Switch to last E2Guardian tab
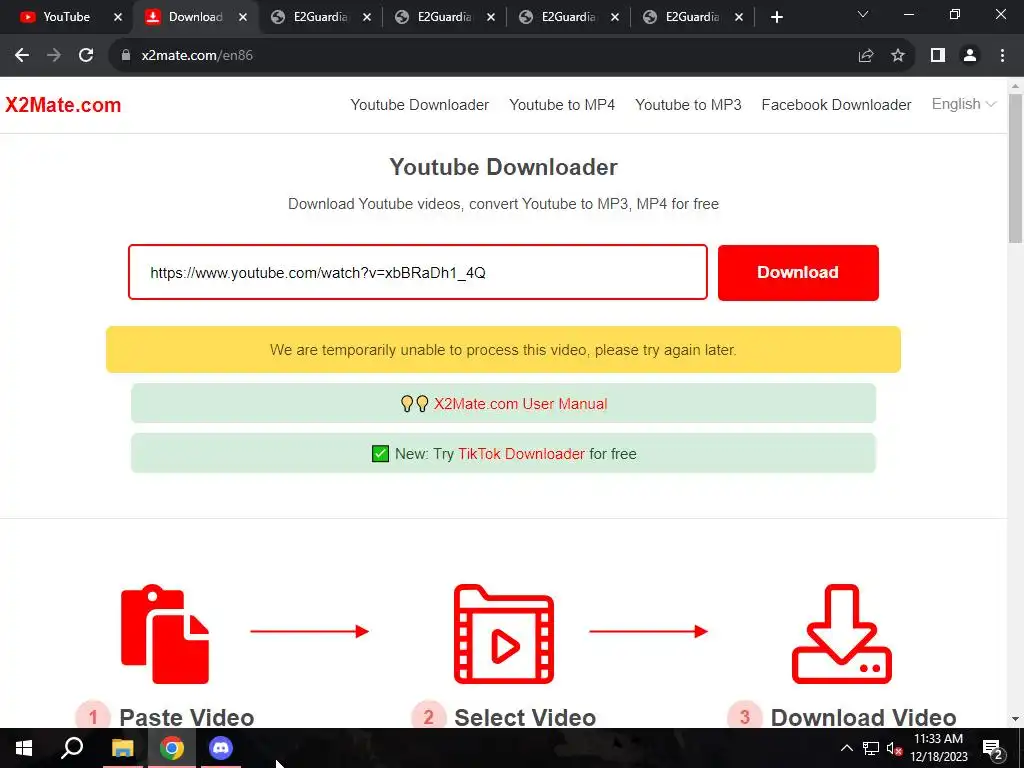Screen dimensions: 1024x768 tap(692, 17)
